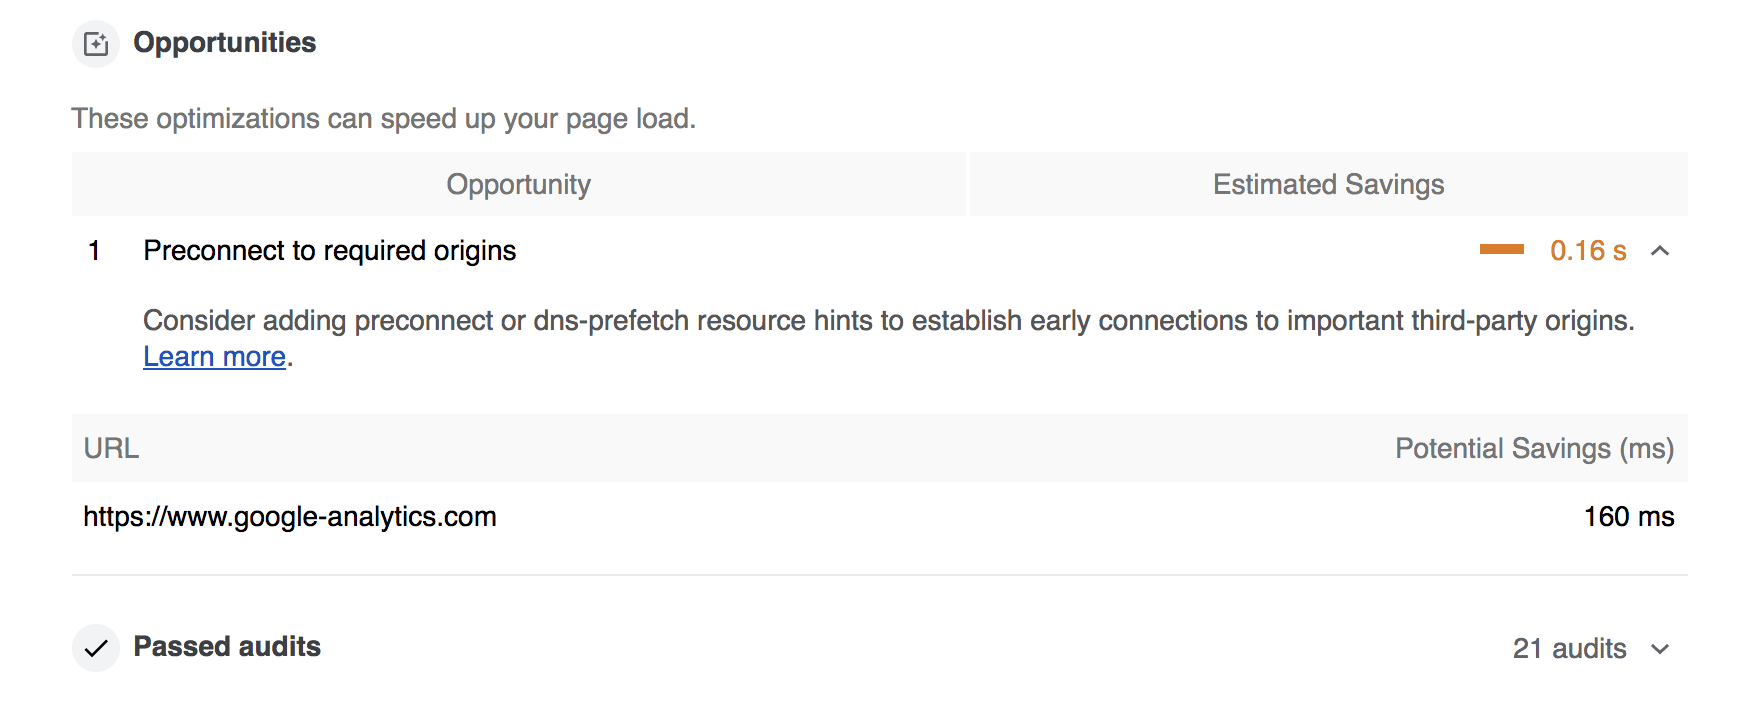Click the page load optimizations description
1756x702 pixels.
pos(384,119)
